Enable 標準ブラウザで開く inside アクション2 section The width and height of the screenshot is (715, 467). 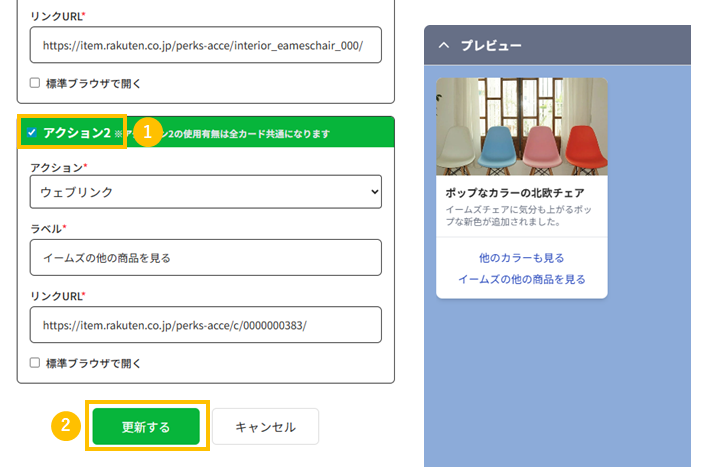35,363
